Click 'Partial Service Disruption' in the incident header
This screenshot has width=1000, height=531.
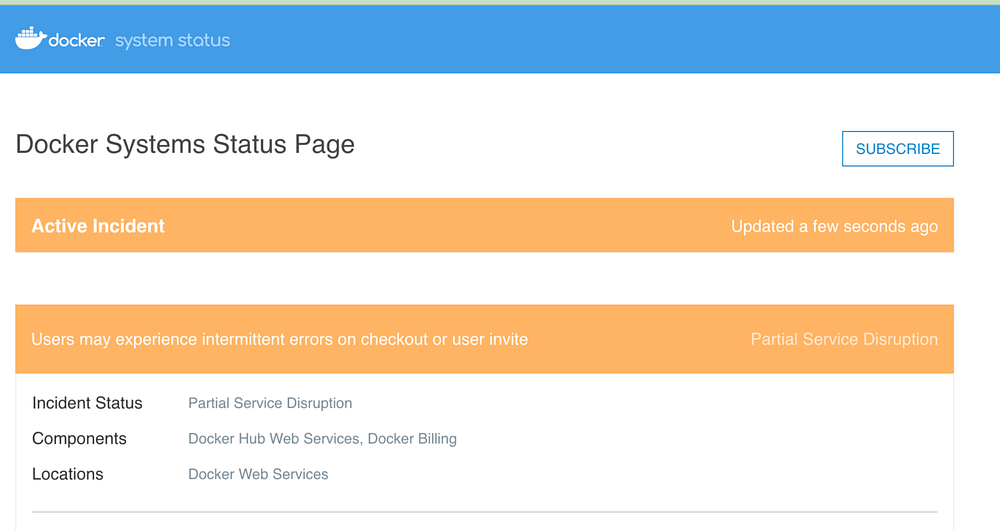coord(844,339)
